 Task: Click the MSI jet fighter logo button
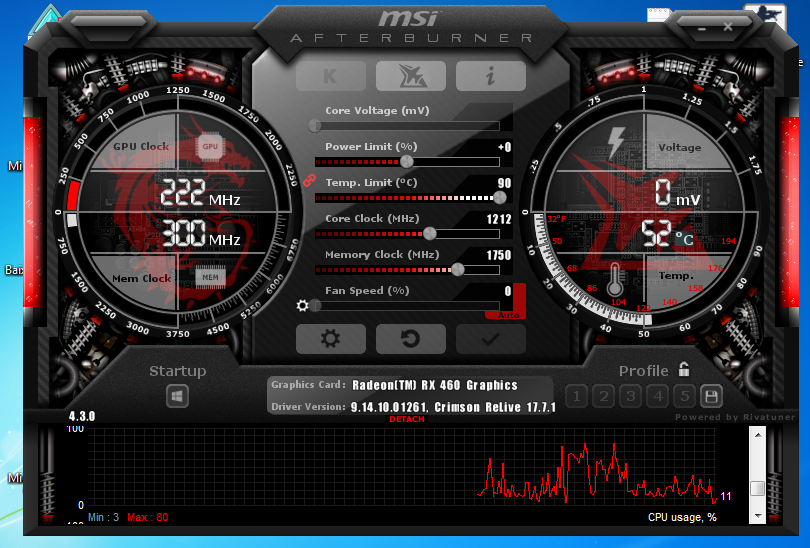(411, 76)
